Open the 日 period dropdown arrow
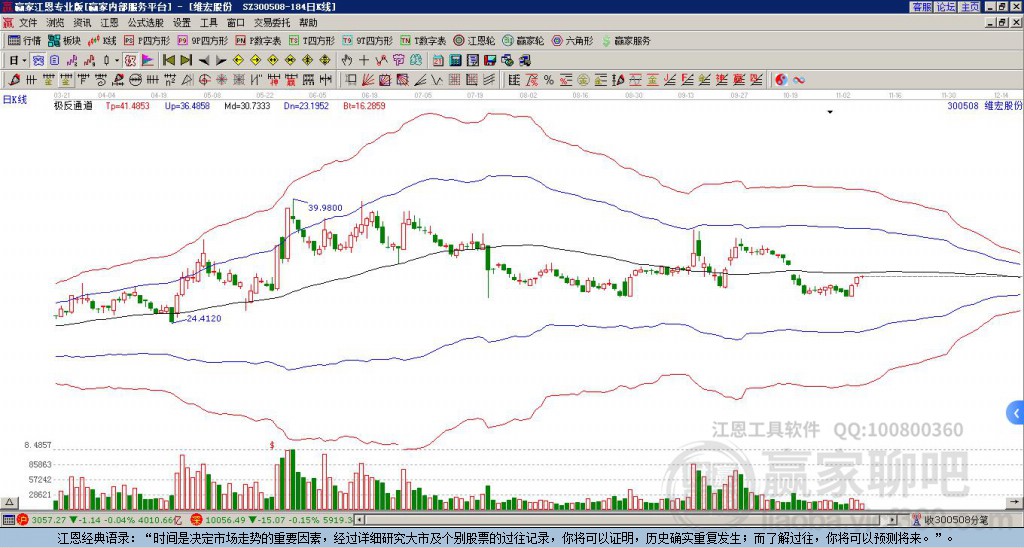Viewport: 1024px width, 548px height. 24,60
